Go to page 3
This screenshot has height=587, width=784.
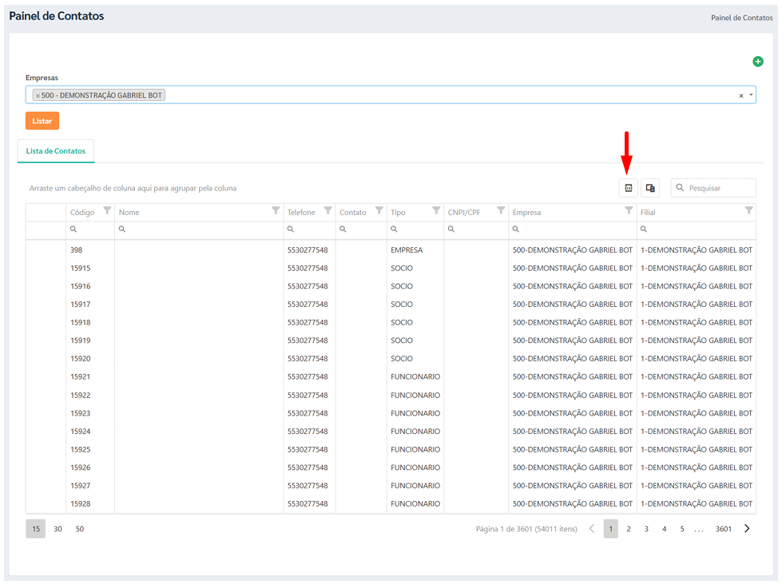point(646,529)
